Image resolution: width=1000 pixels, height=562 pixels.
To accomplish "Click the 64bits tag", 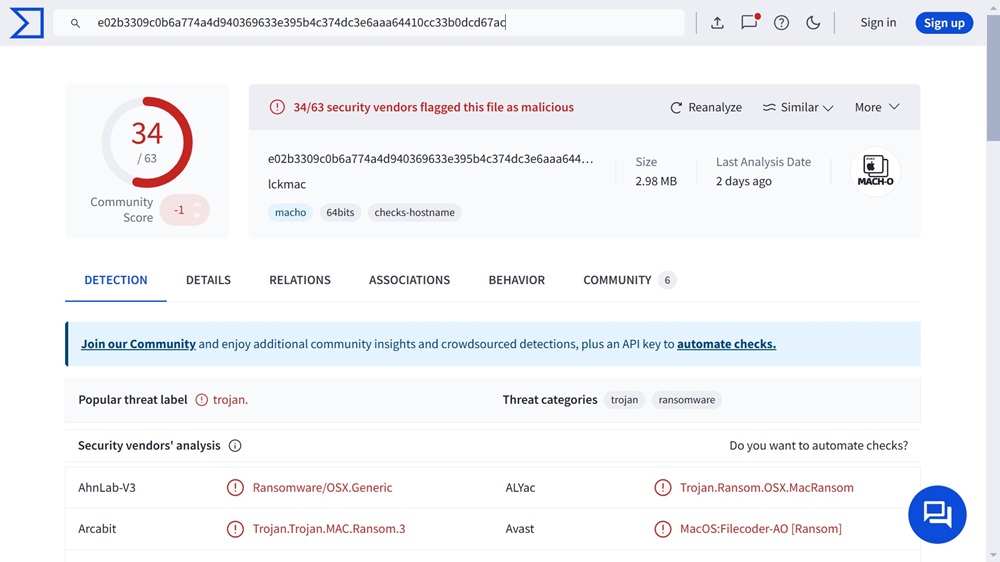I will [340, 212].
